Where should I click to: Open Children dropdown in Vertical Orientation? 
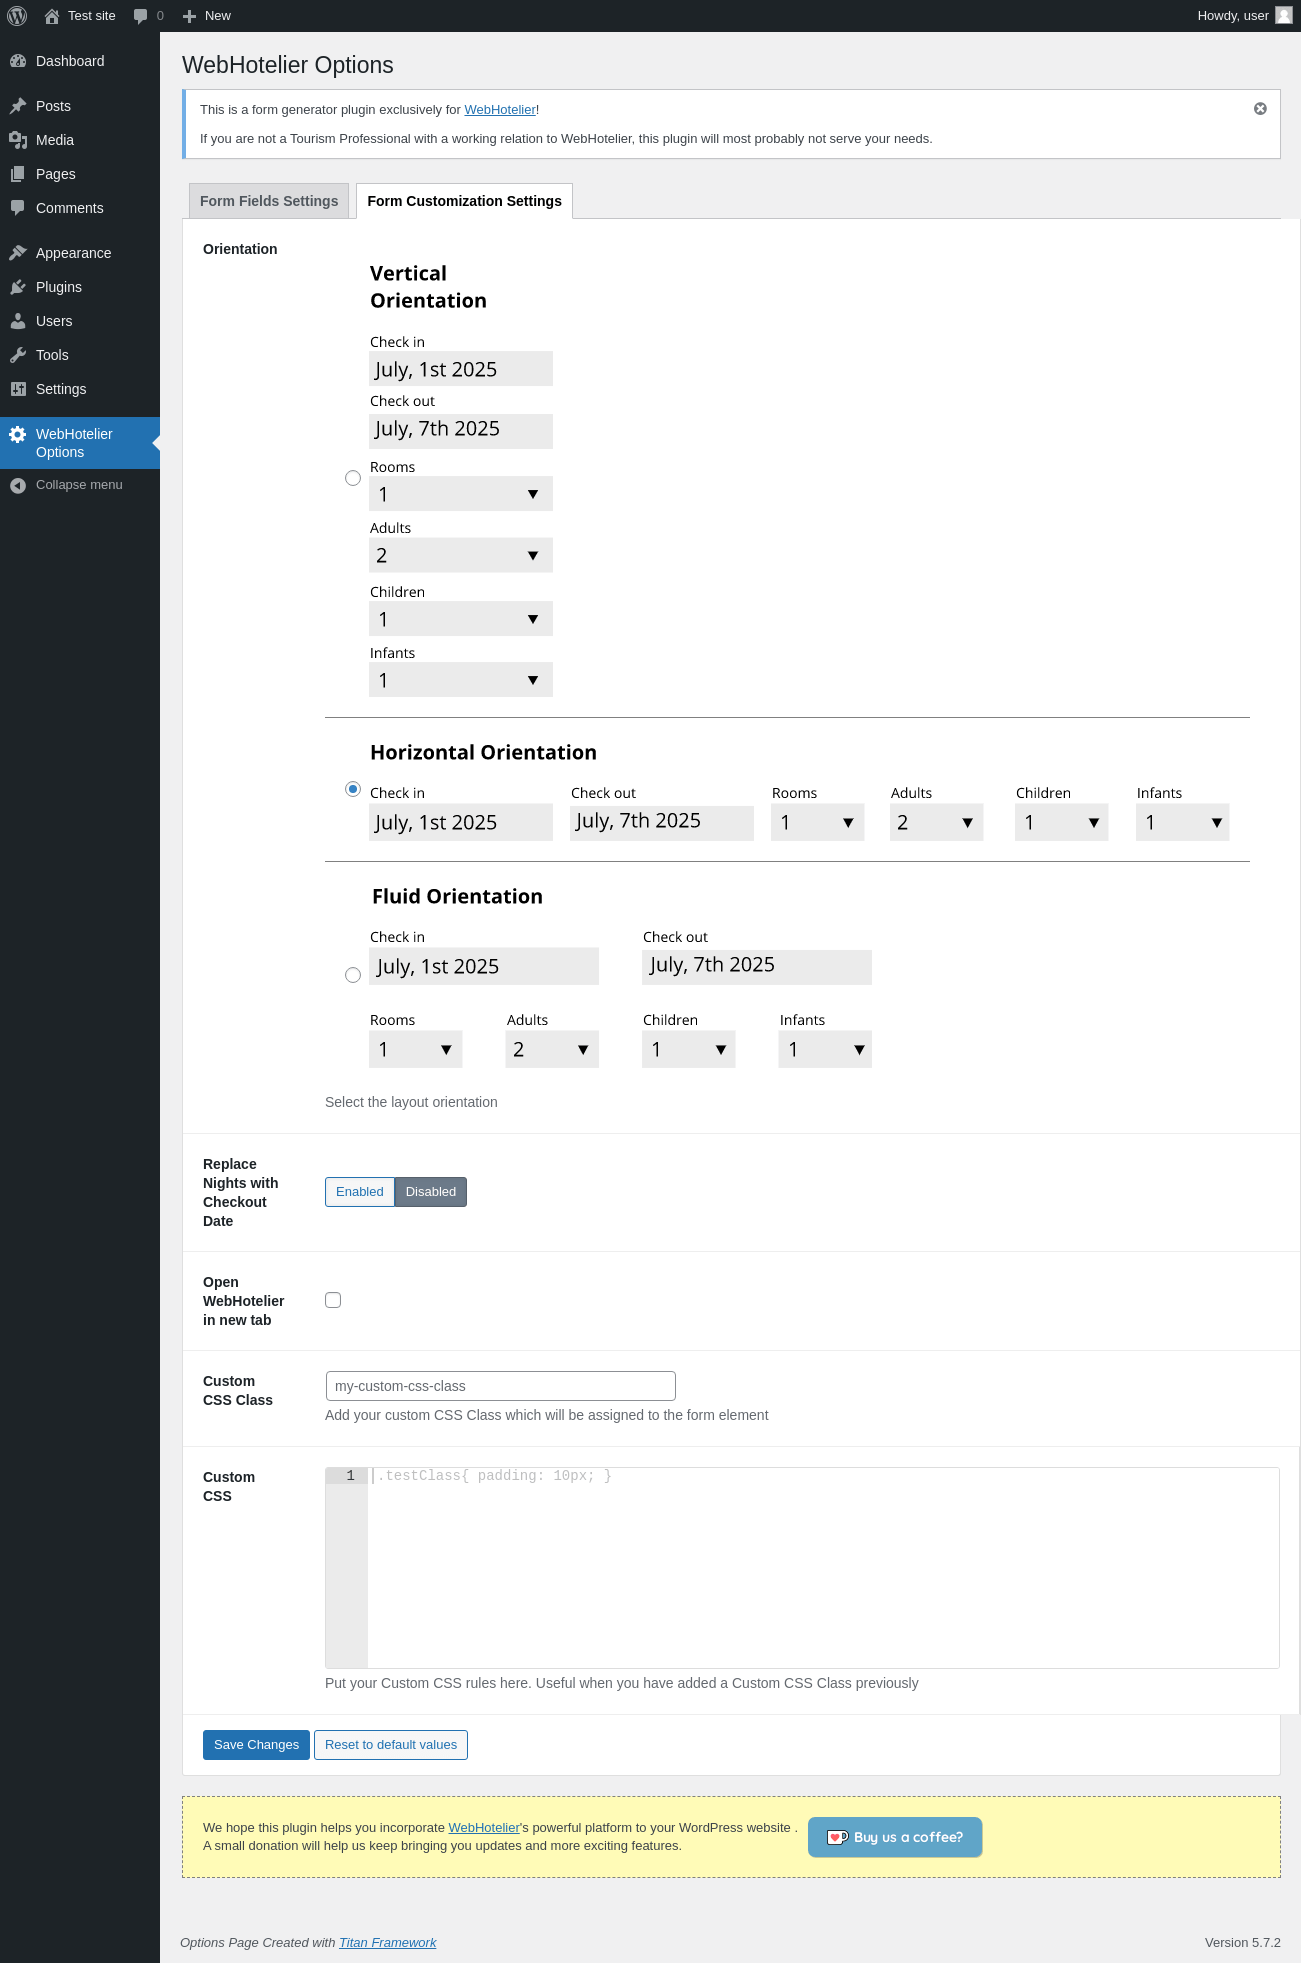pos(461,619)
